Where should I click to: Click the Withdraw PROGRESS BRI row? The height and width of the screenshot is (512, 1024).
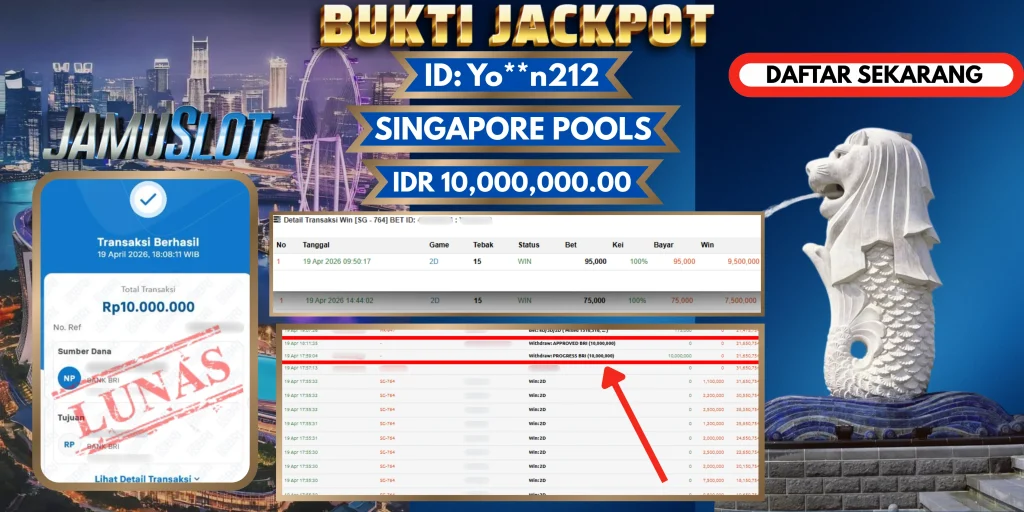tap(520, 356)
